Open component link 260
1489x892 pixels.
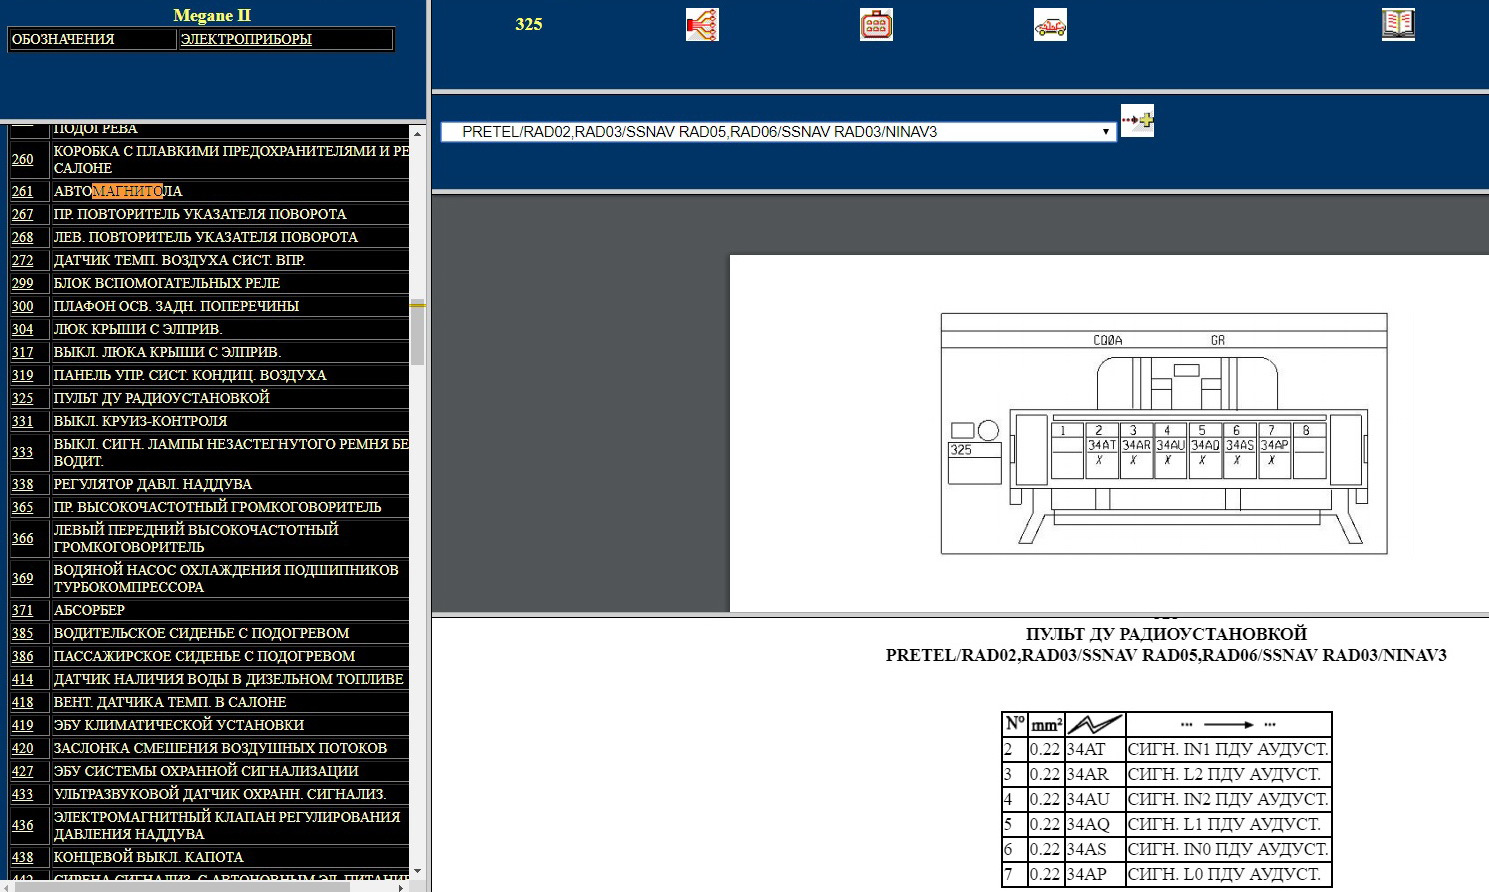(23, 159)
